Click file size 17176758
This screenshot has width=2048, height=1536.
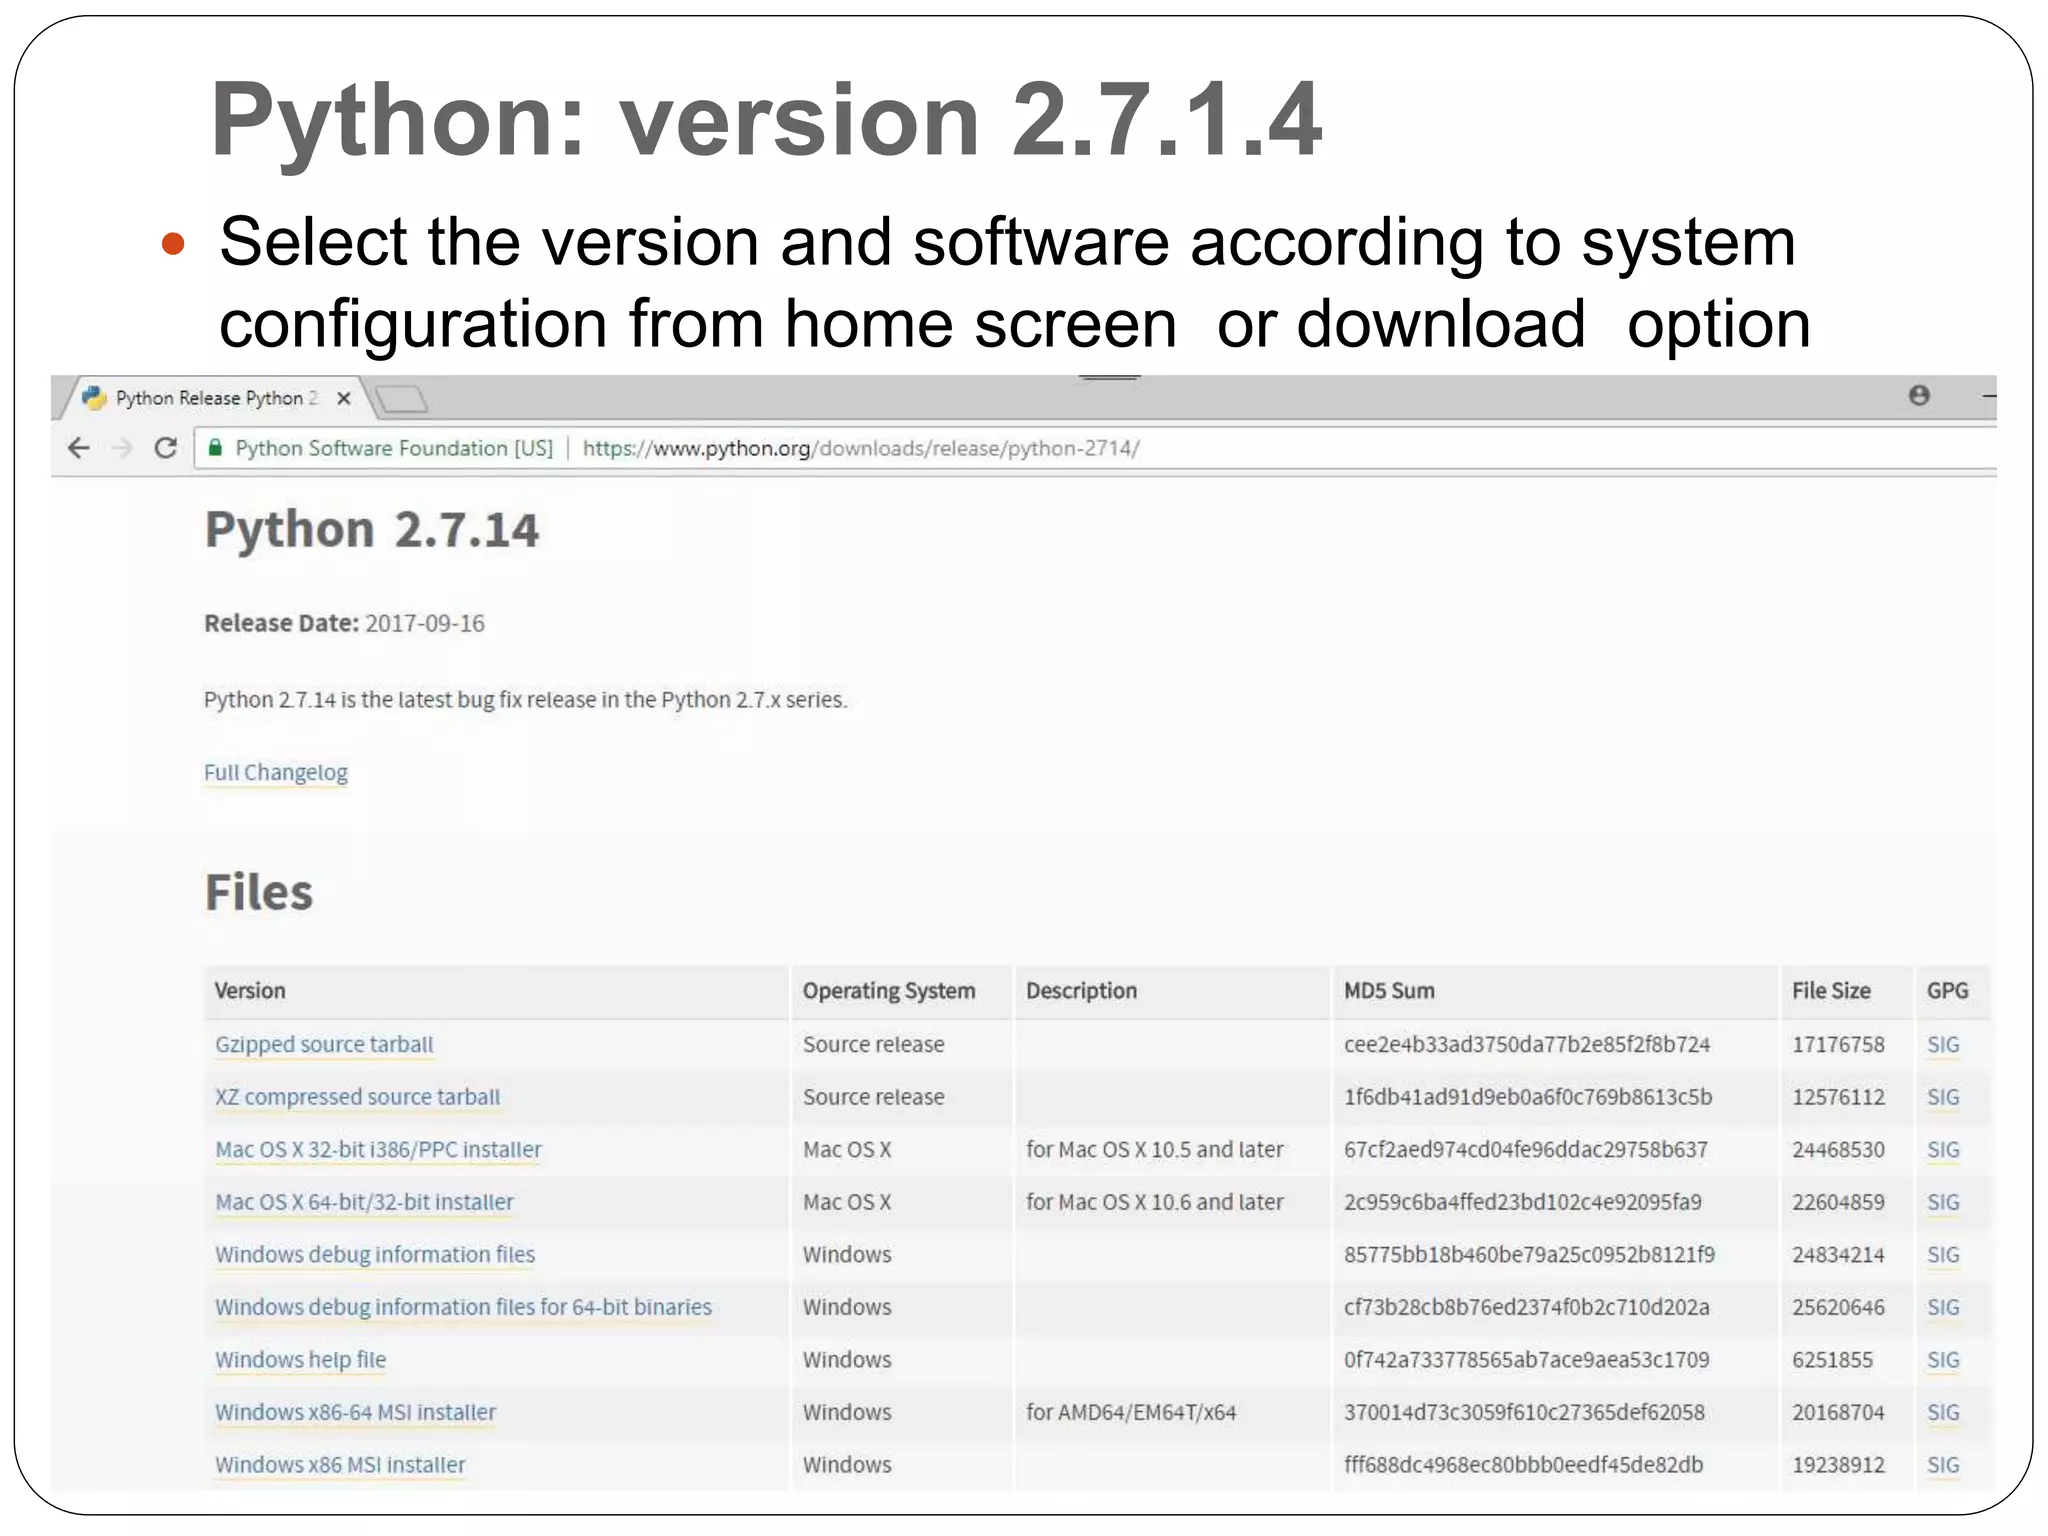tap(1838, 1044)
